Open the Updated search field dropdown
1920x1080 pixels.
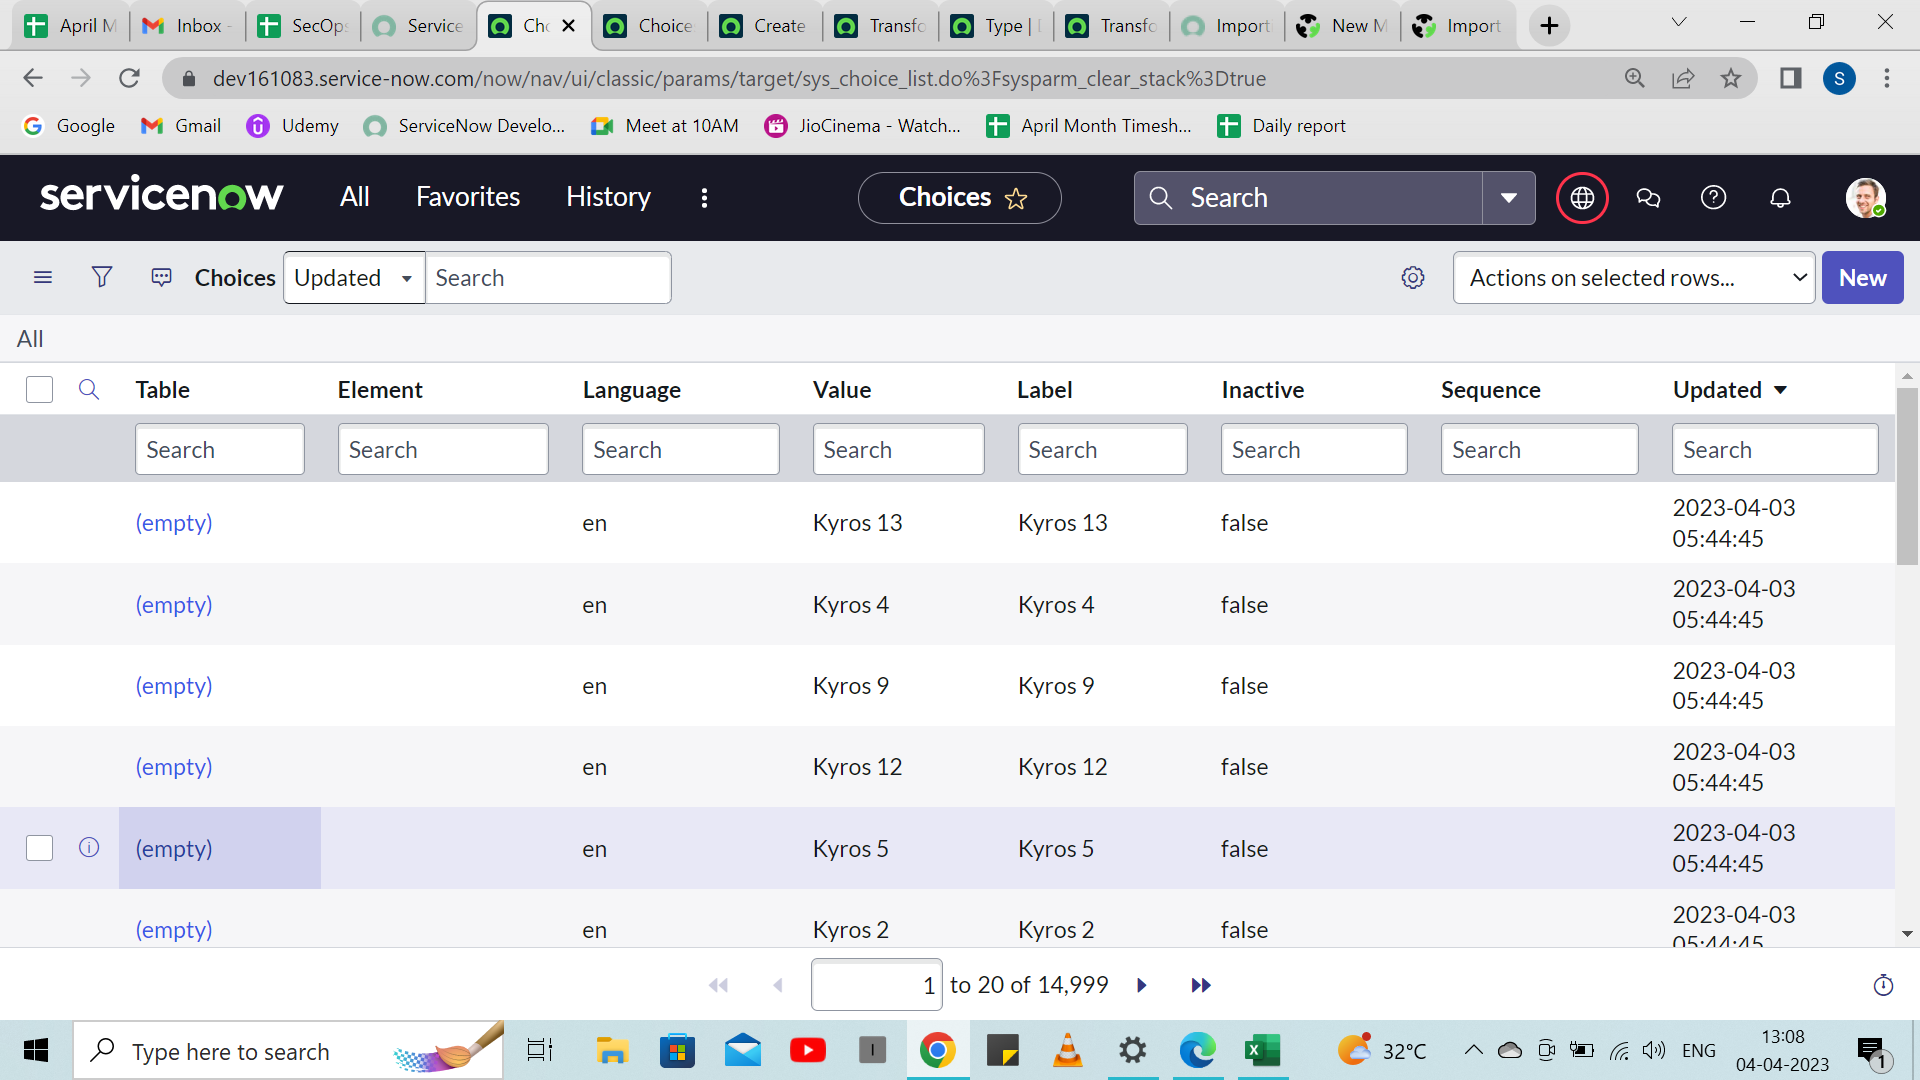point(354,278)
